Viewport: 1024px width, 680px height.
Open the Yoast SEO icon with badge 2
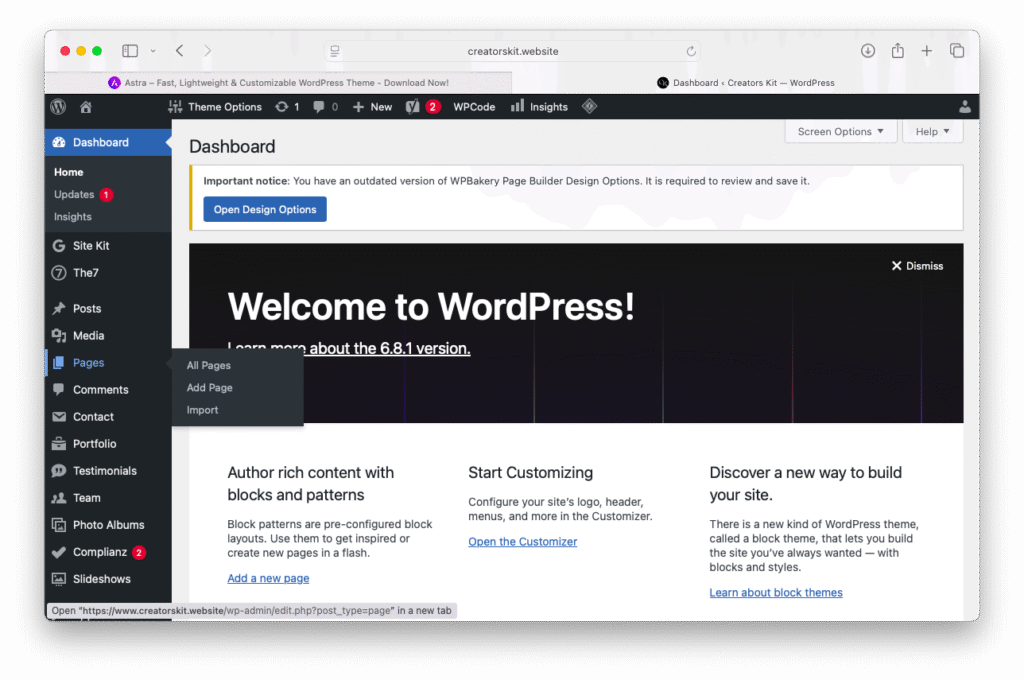423,106
